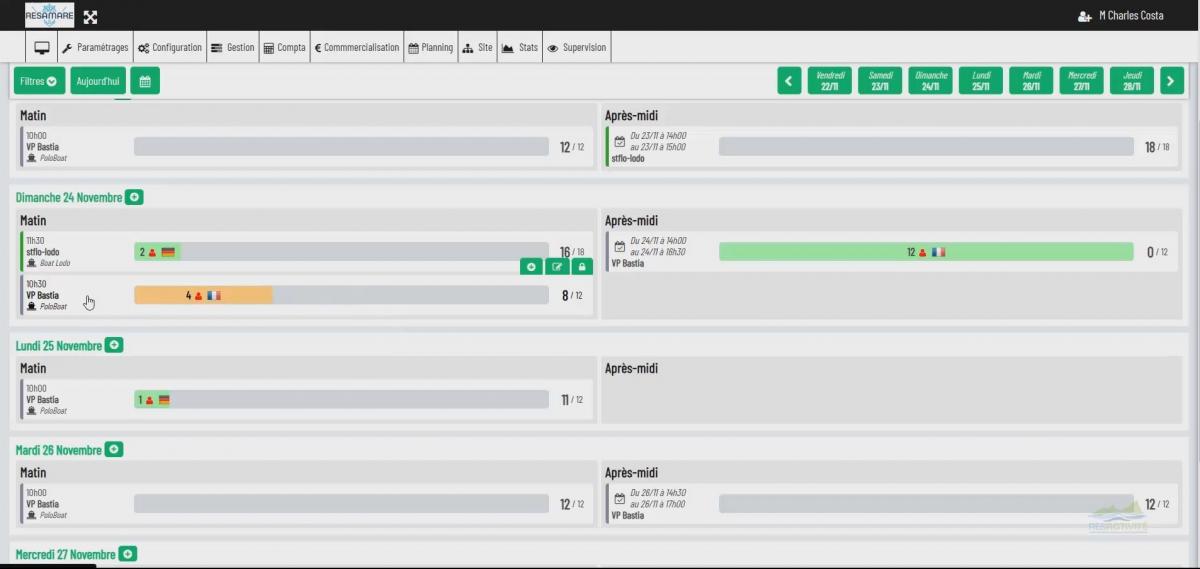This screenshot has width=1200, height=569.
Task: Open the top 10h00 VP Bastia PoloBoat row
Action: [306, 147]
